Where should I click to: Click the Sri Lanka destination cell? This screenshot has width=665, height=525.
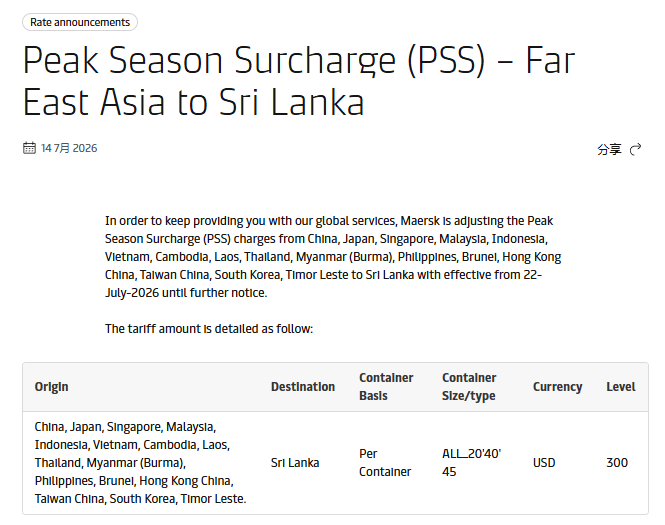(295, 463)
